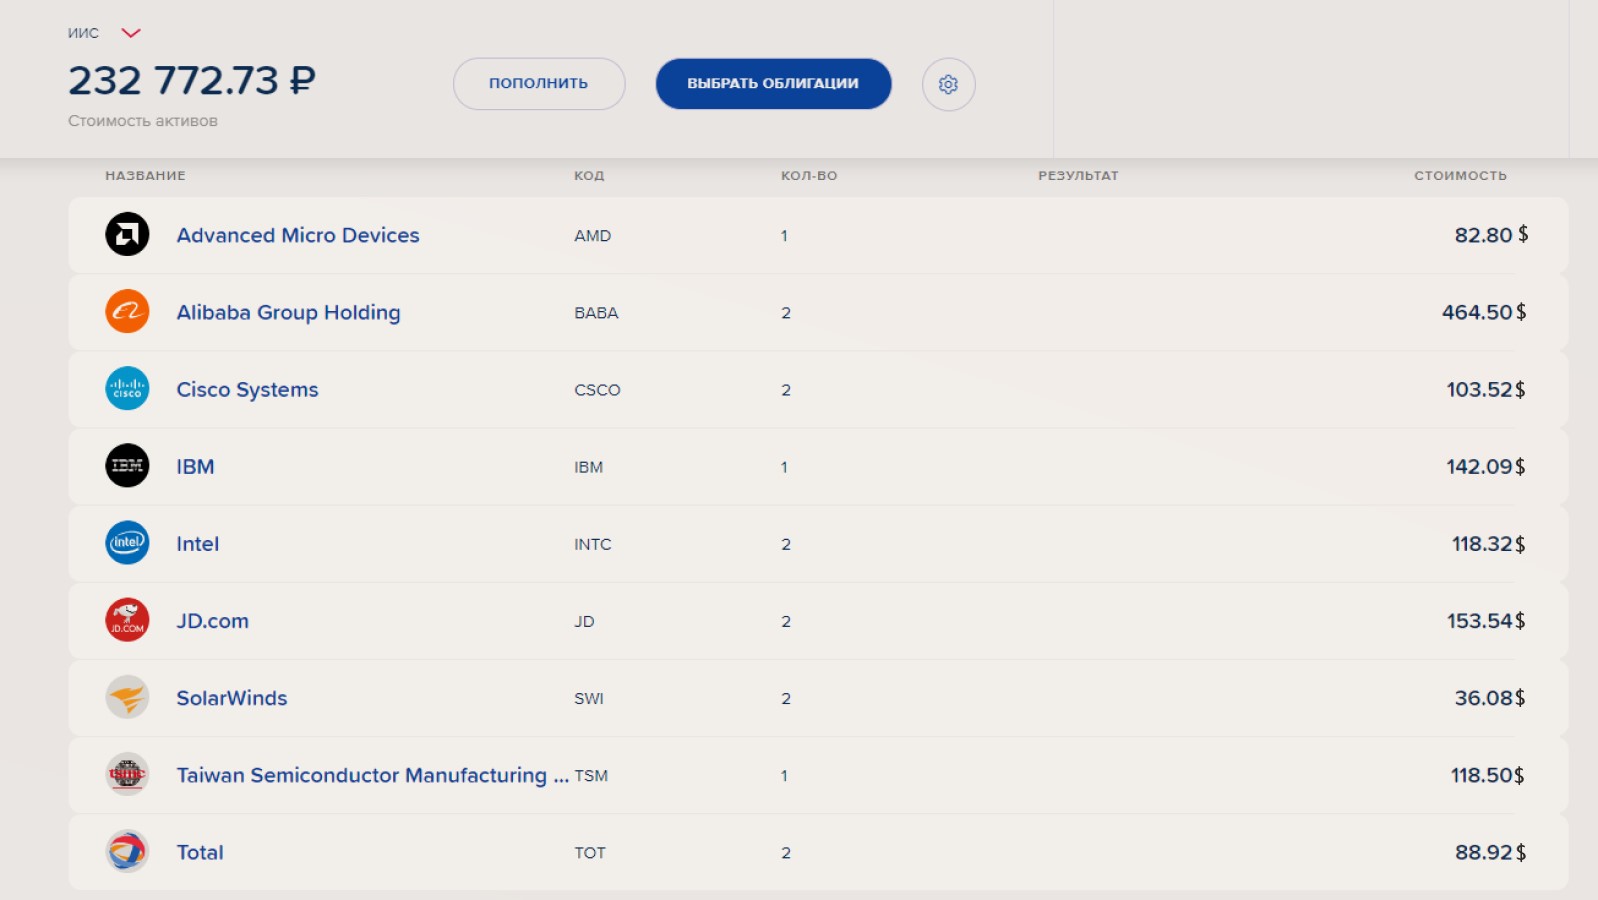Click the 103.52 $ Cisco value
Screen dimensions: 1598x900
pos(1486,389)
